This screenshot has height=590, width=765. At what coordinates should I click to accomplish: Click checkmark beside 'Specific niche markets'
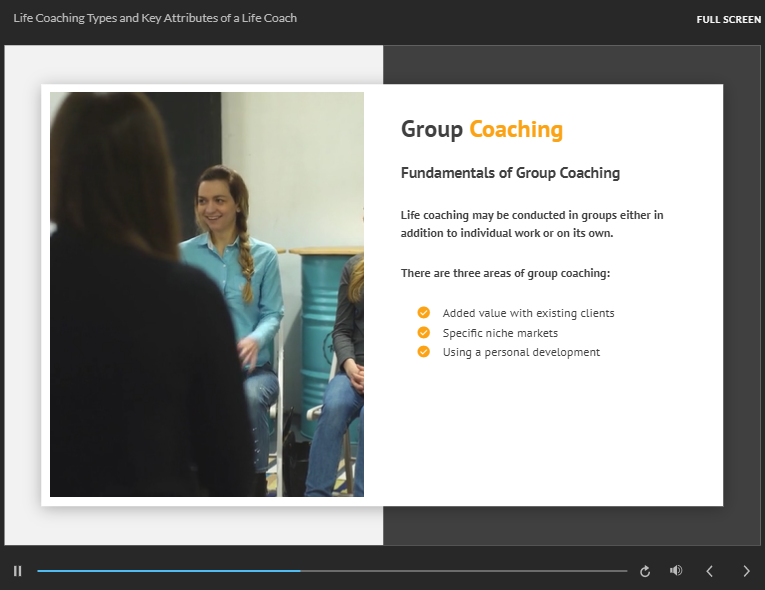(x=424, y=332)
